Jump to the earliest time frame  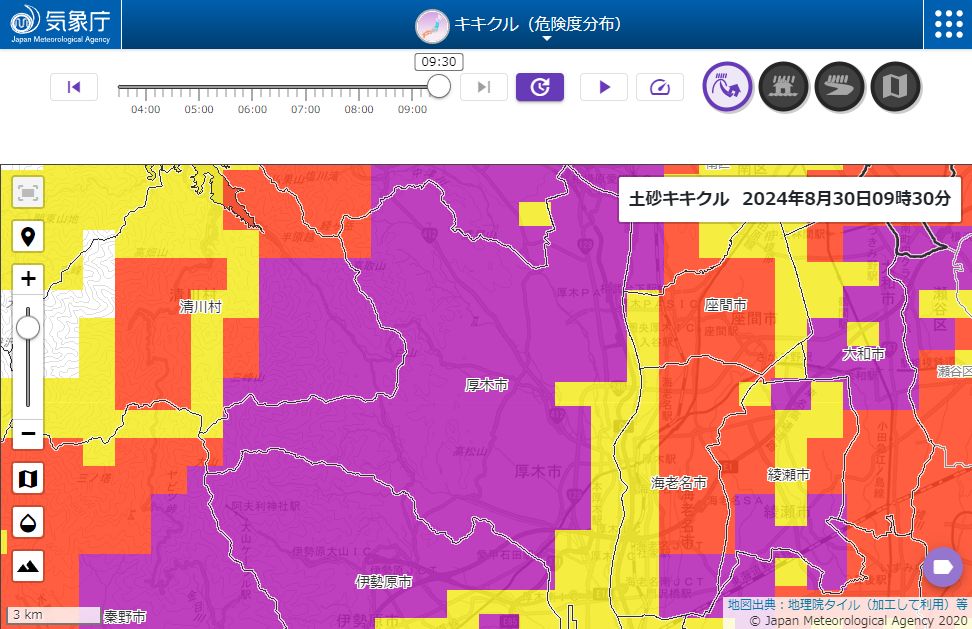tap(74, 87)
